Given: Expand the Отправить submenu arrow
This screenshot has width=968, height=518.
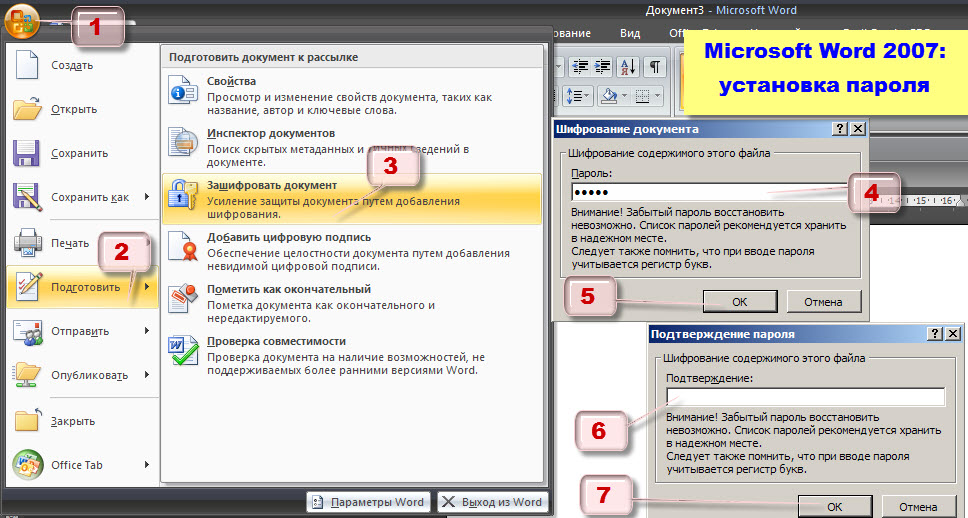Looking at the screenshot, I should coord(147,331).
